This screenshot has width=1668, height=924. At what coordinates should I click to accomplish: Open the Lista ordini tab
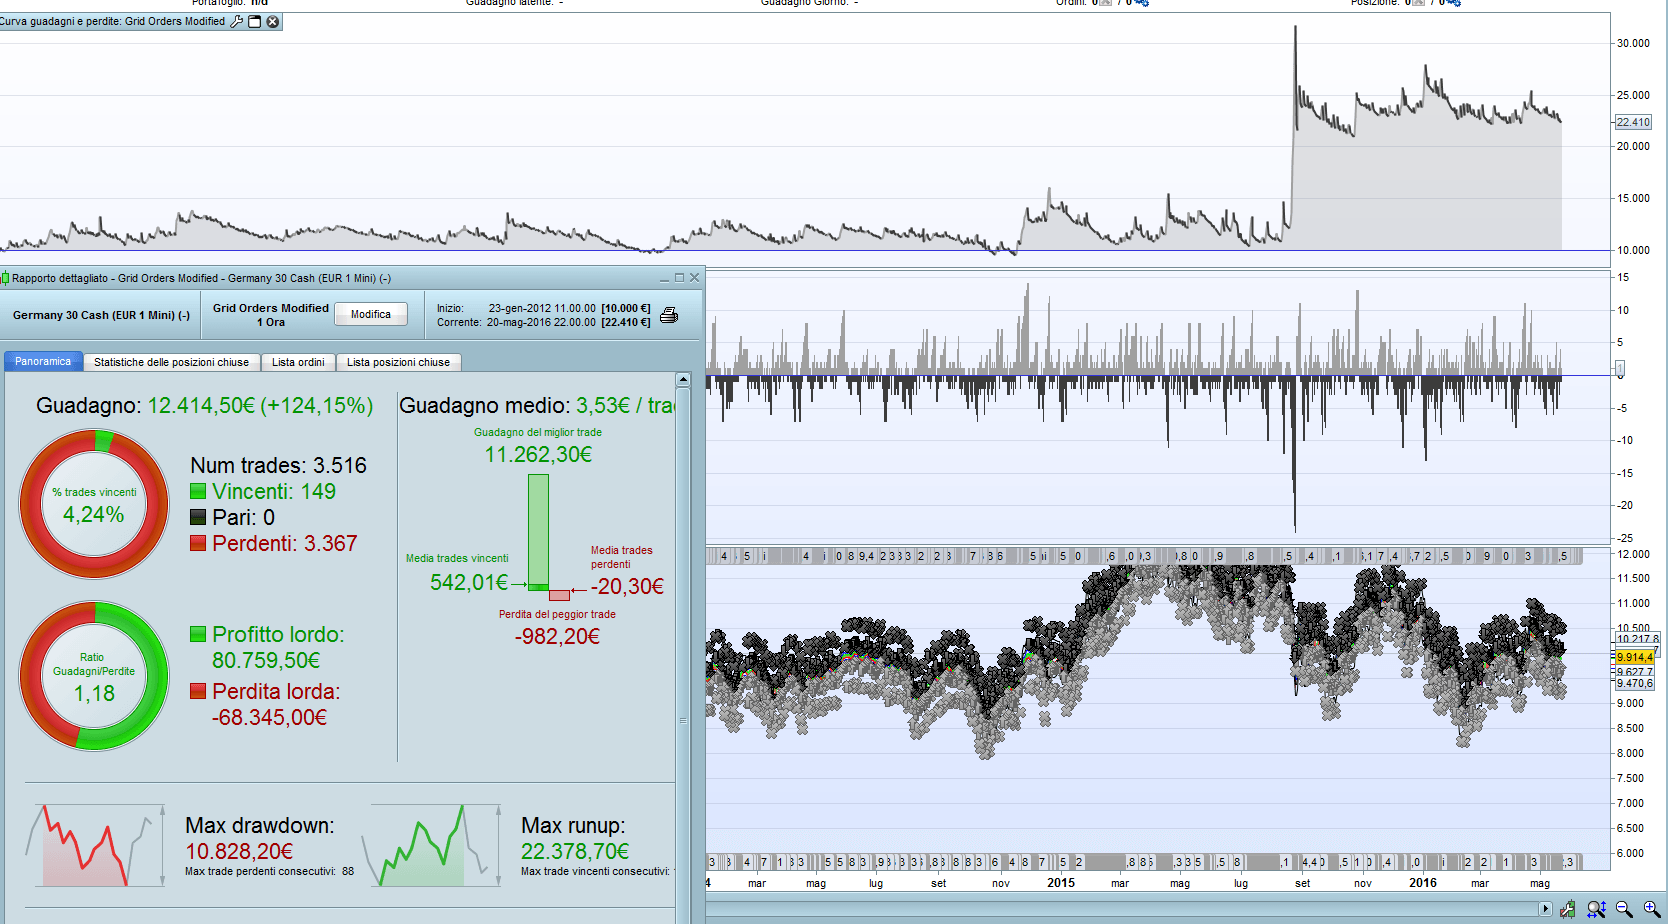(x=298, y=362)
